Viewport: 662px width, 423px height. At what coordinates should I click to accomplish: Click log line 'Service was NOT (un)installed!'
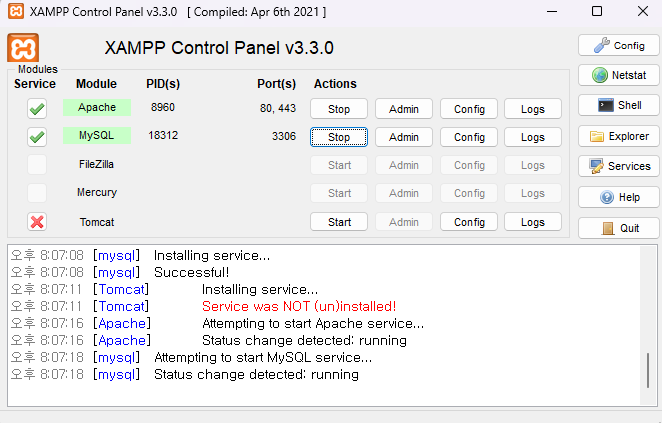[x=299, y=306]
